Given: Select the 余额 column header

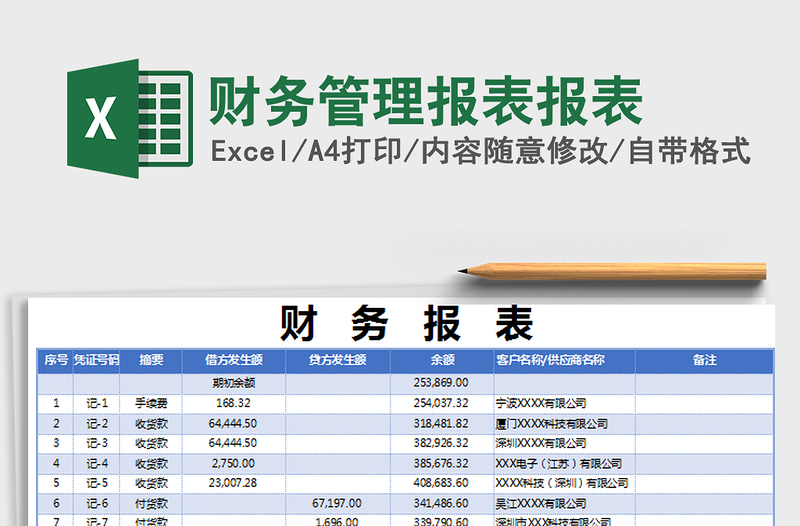Looking at the screenshot, I should pos(442,360).
